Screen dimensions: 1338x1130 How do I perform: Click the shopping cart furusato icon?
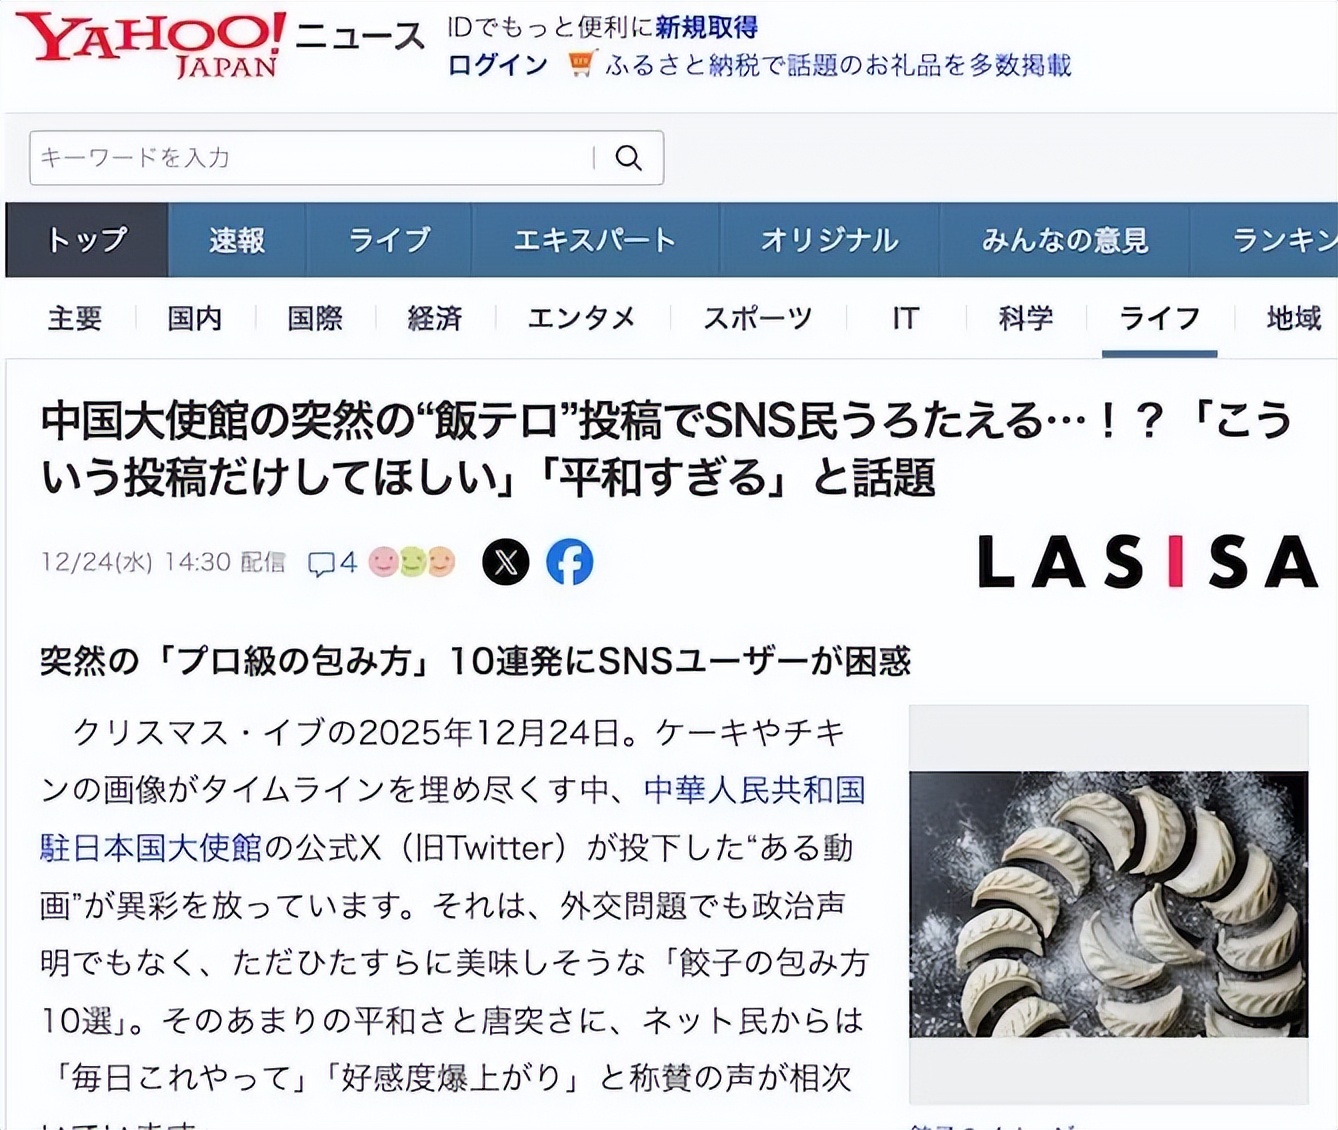[582, 64]
